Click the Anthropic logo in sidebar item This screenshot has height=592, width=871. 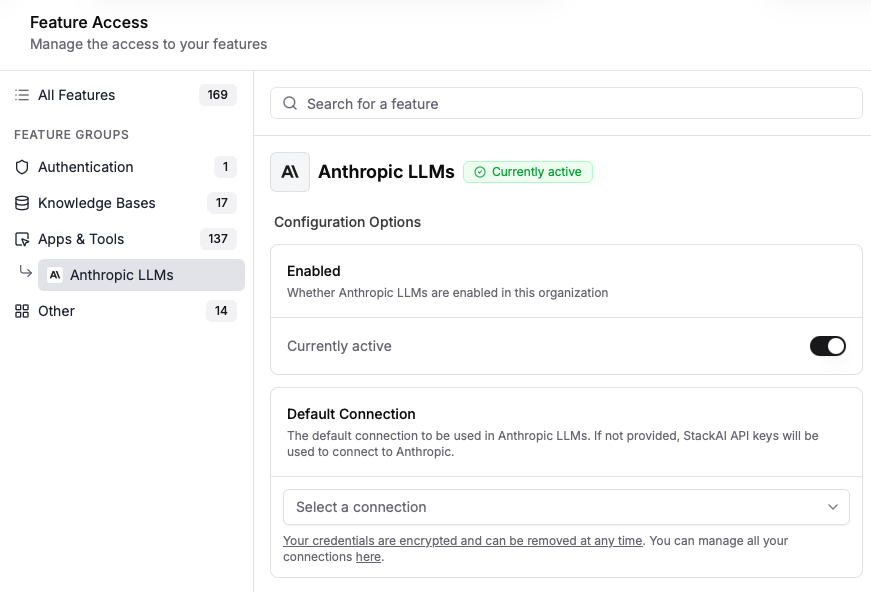55,275
